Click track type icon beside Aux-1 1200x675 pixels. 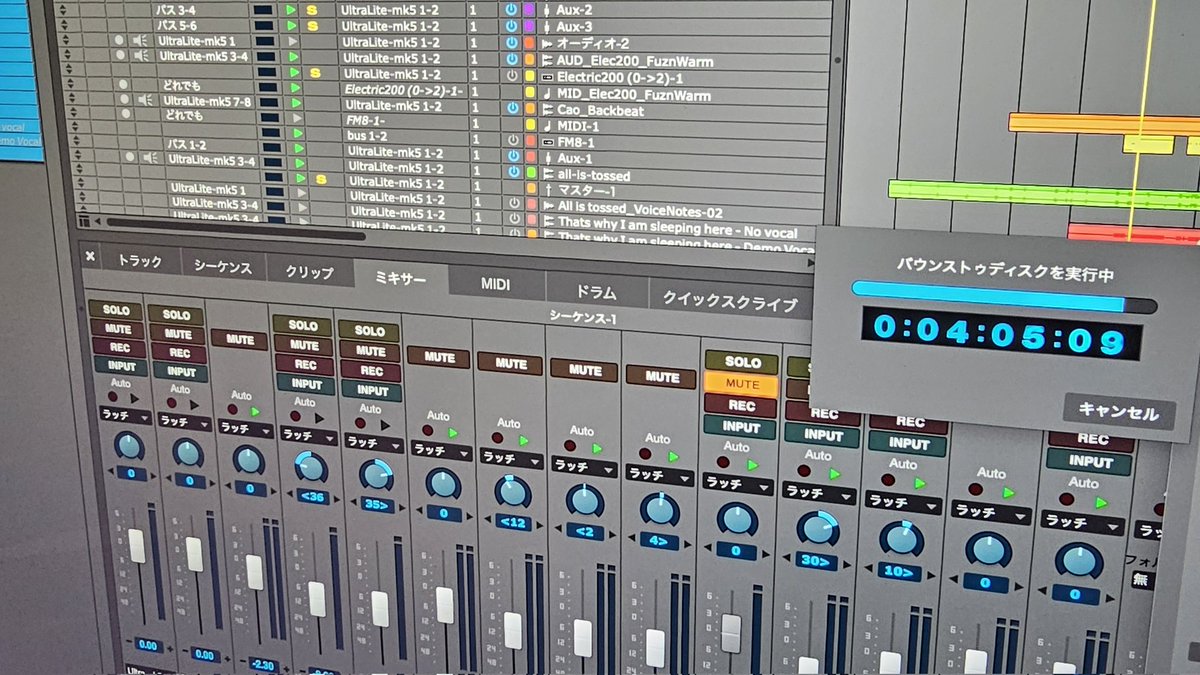(547, 159)
